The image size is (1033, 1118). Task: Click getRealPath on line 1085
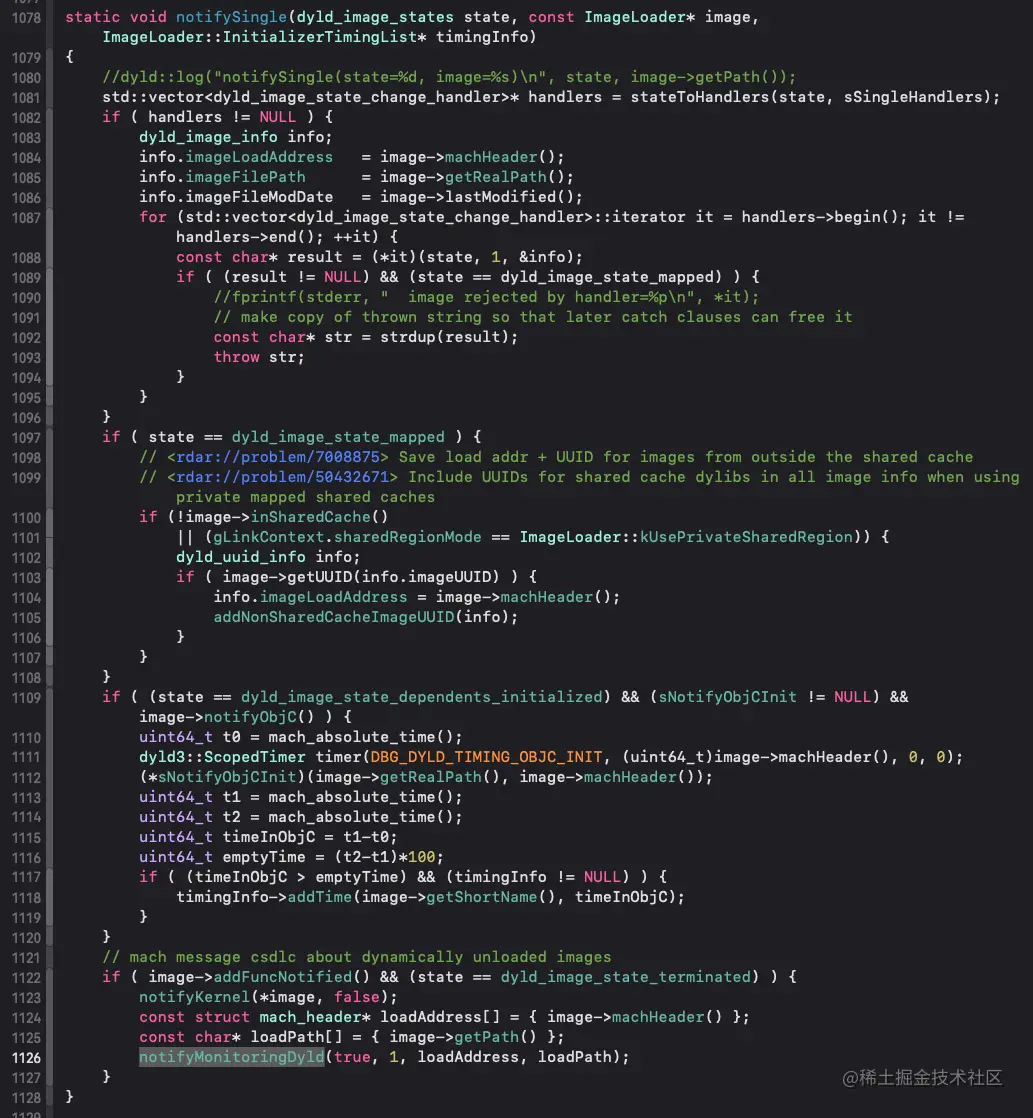click(495, 177)
